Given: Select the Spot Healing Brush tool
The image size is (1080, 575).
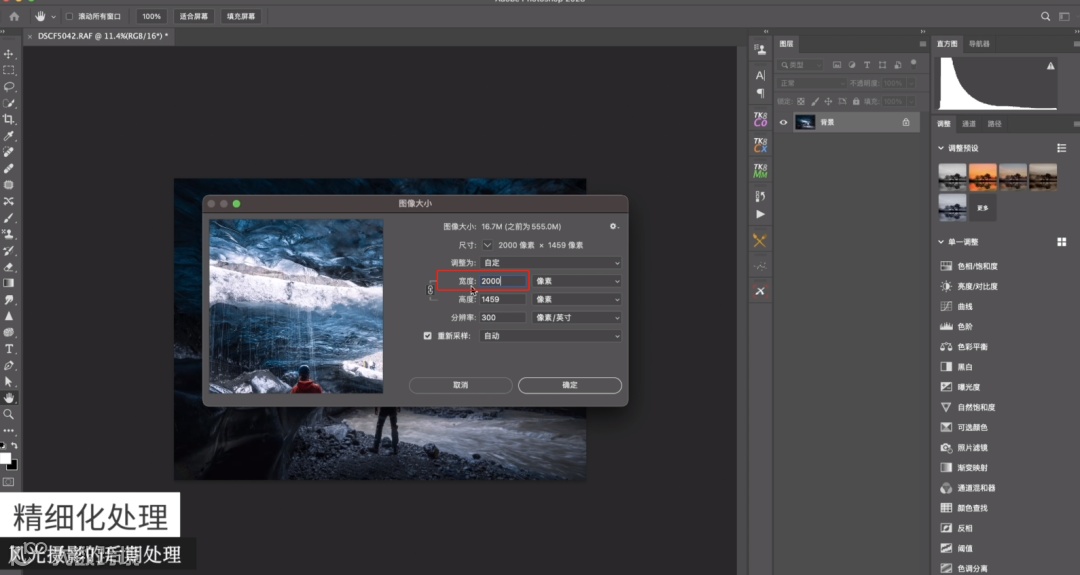Looking at the screenshot, I should [x=8, y=151].
